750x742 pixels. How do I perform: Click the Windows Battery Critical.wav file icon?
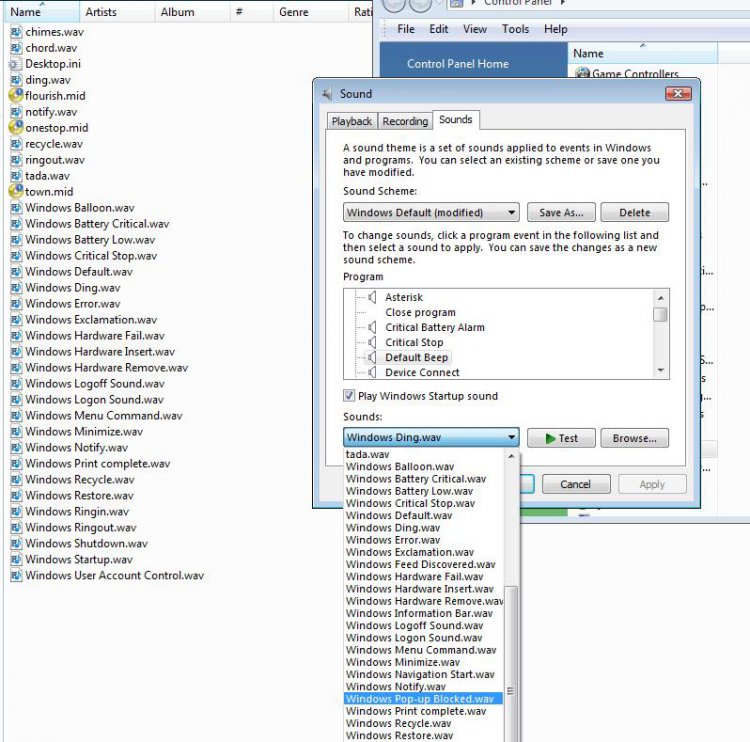(16, 224)
